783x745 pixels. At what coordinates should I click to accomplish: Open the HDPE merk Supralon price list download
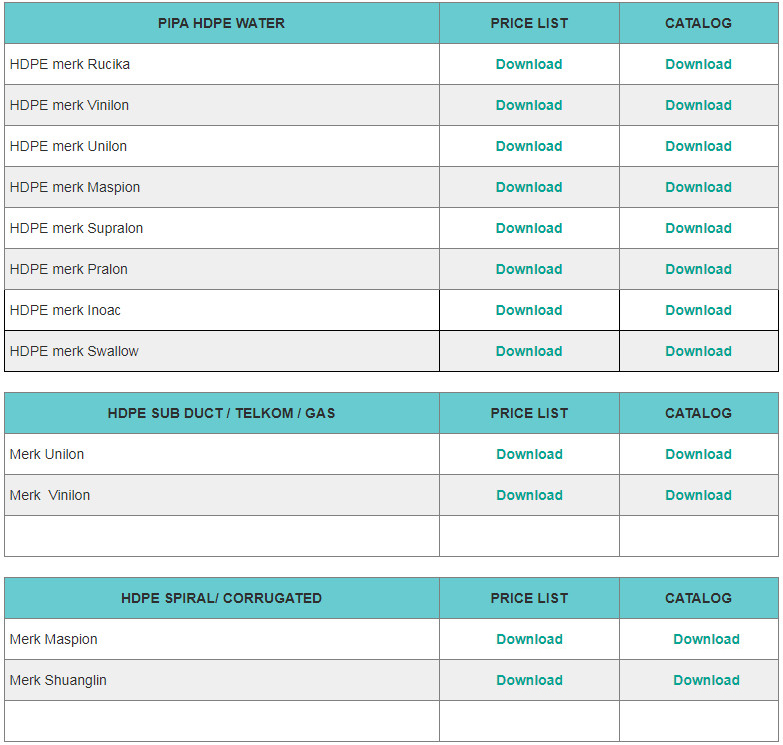(529, 228)
